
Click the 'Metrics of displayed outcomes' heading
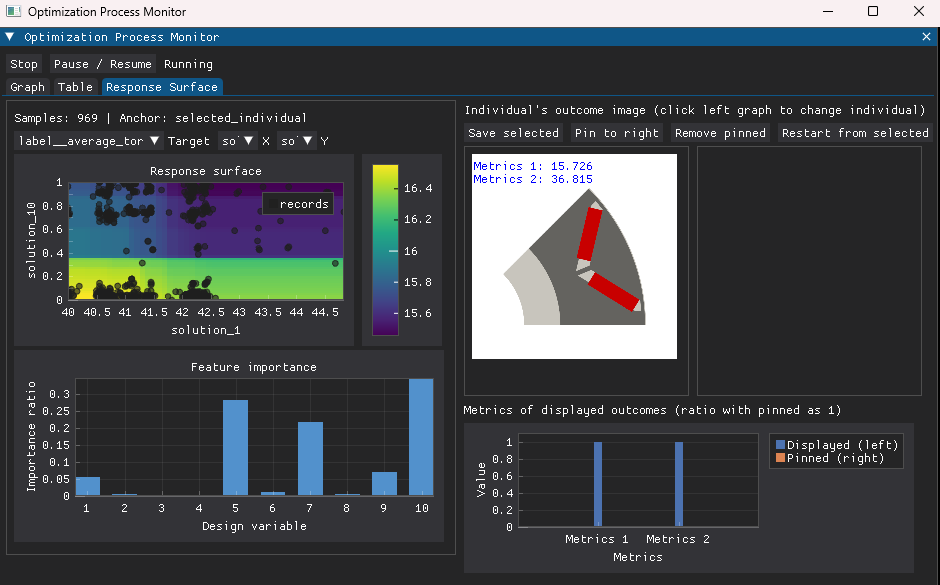652,410
